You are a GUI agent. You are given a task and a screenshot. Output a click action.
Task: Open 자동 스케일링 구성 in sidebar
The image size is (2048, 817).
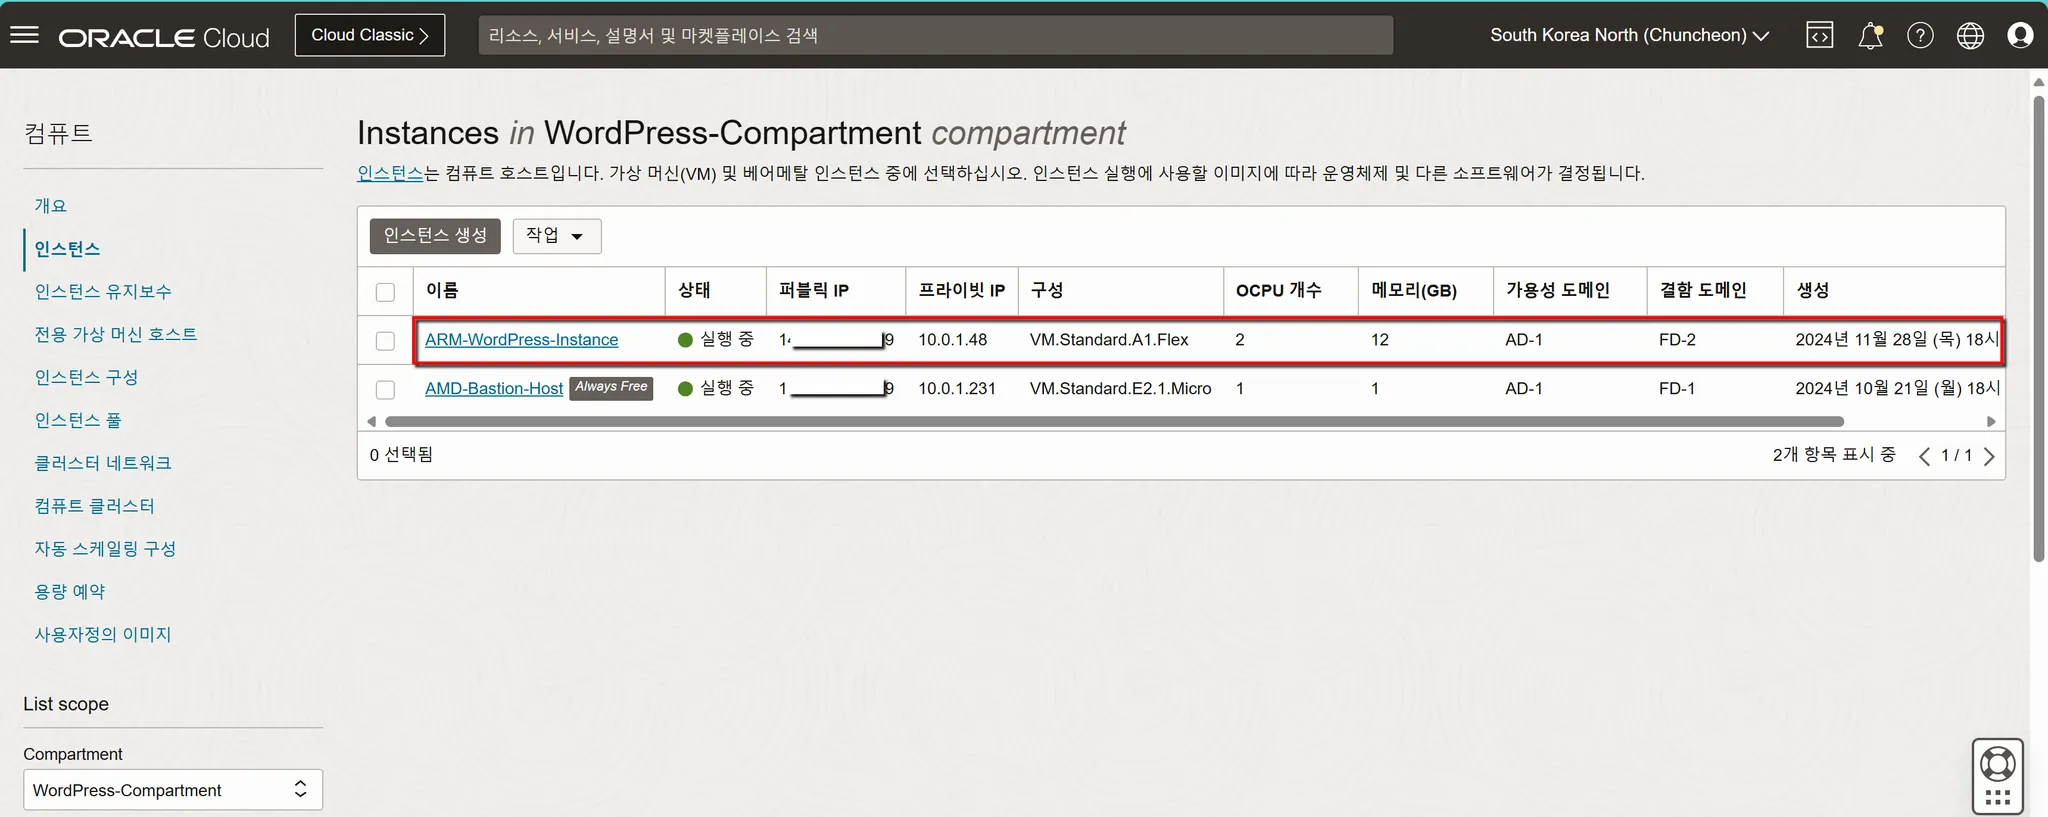pos(105,548)
